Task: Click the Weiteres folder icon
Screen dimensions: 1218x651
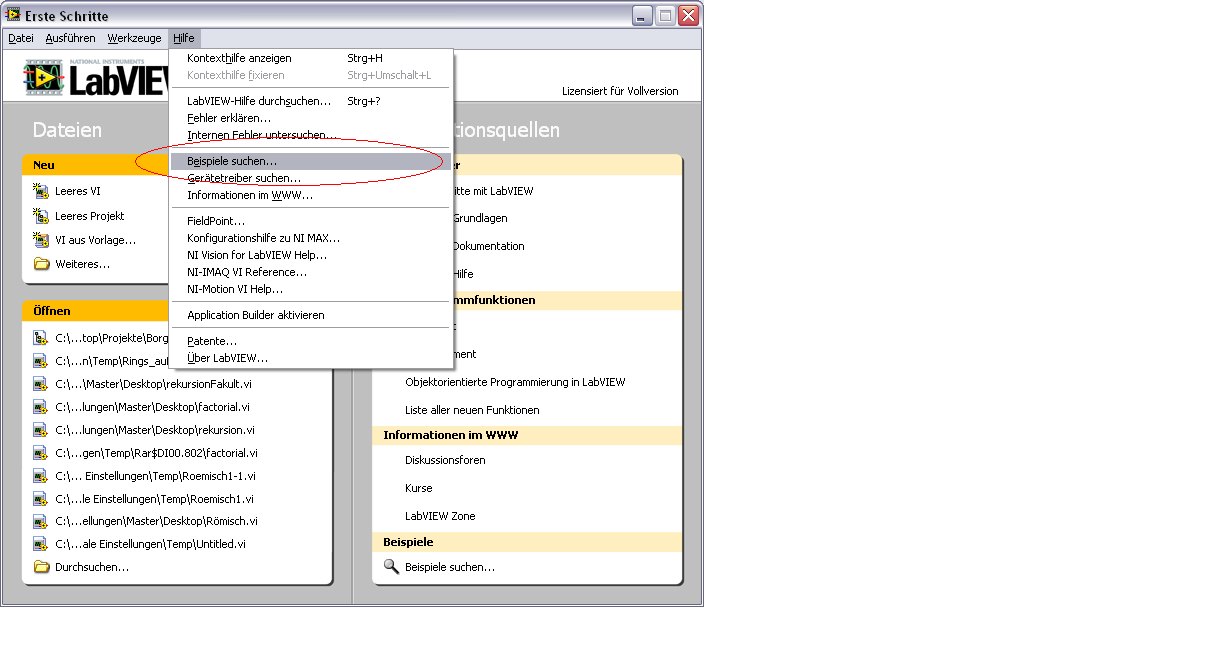Action: tap(41, 264)
